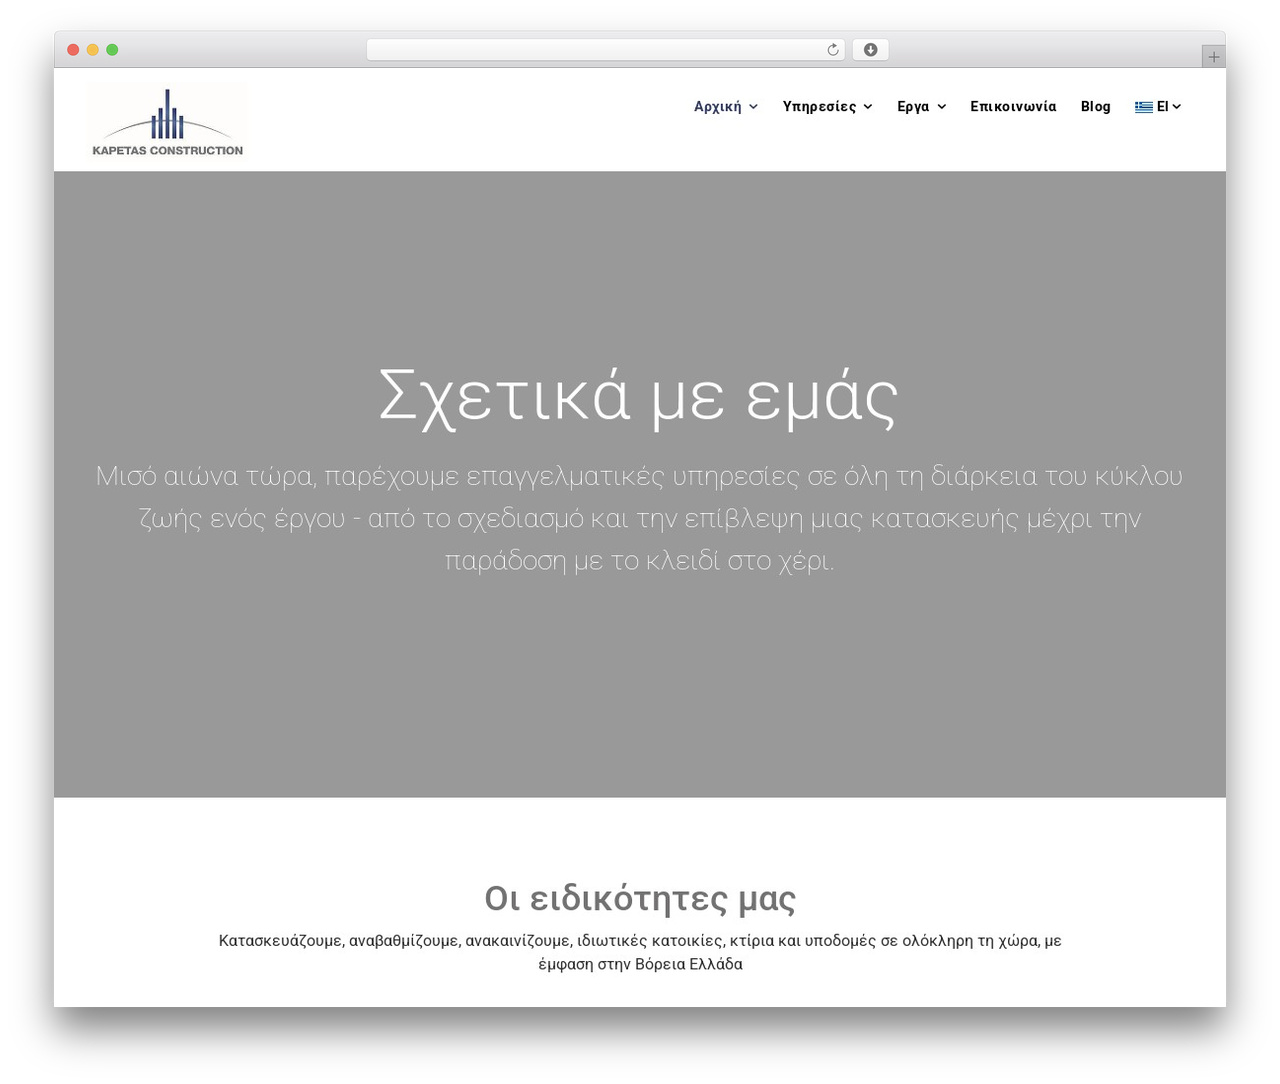Reload the page with the refresh icon
Screen dimensions: 1280x1084
point(833,50)
